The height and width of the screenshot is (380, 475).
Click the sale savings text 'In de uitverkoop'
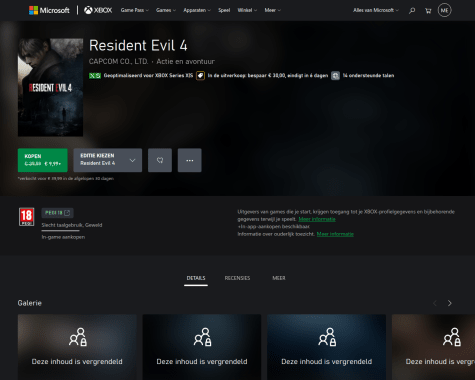(x=268, y=76)
